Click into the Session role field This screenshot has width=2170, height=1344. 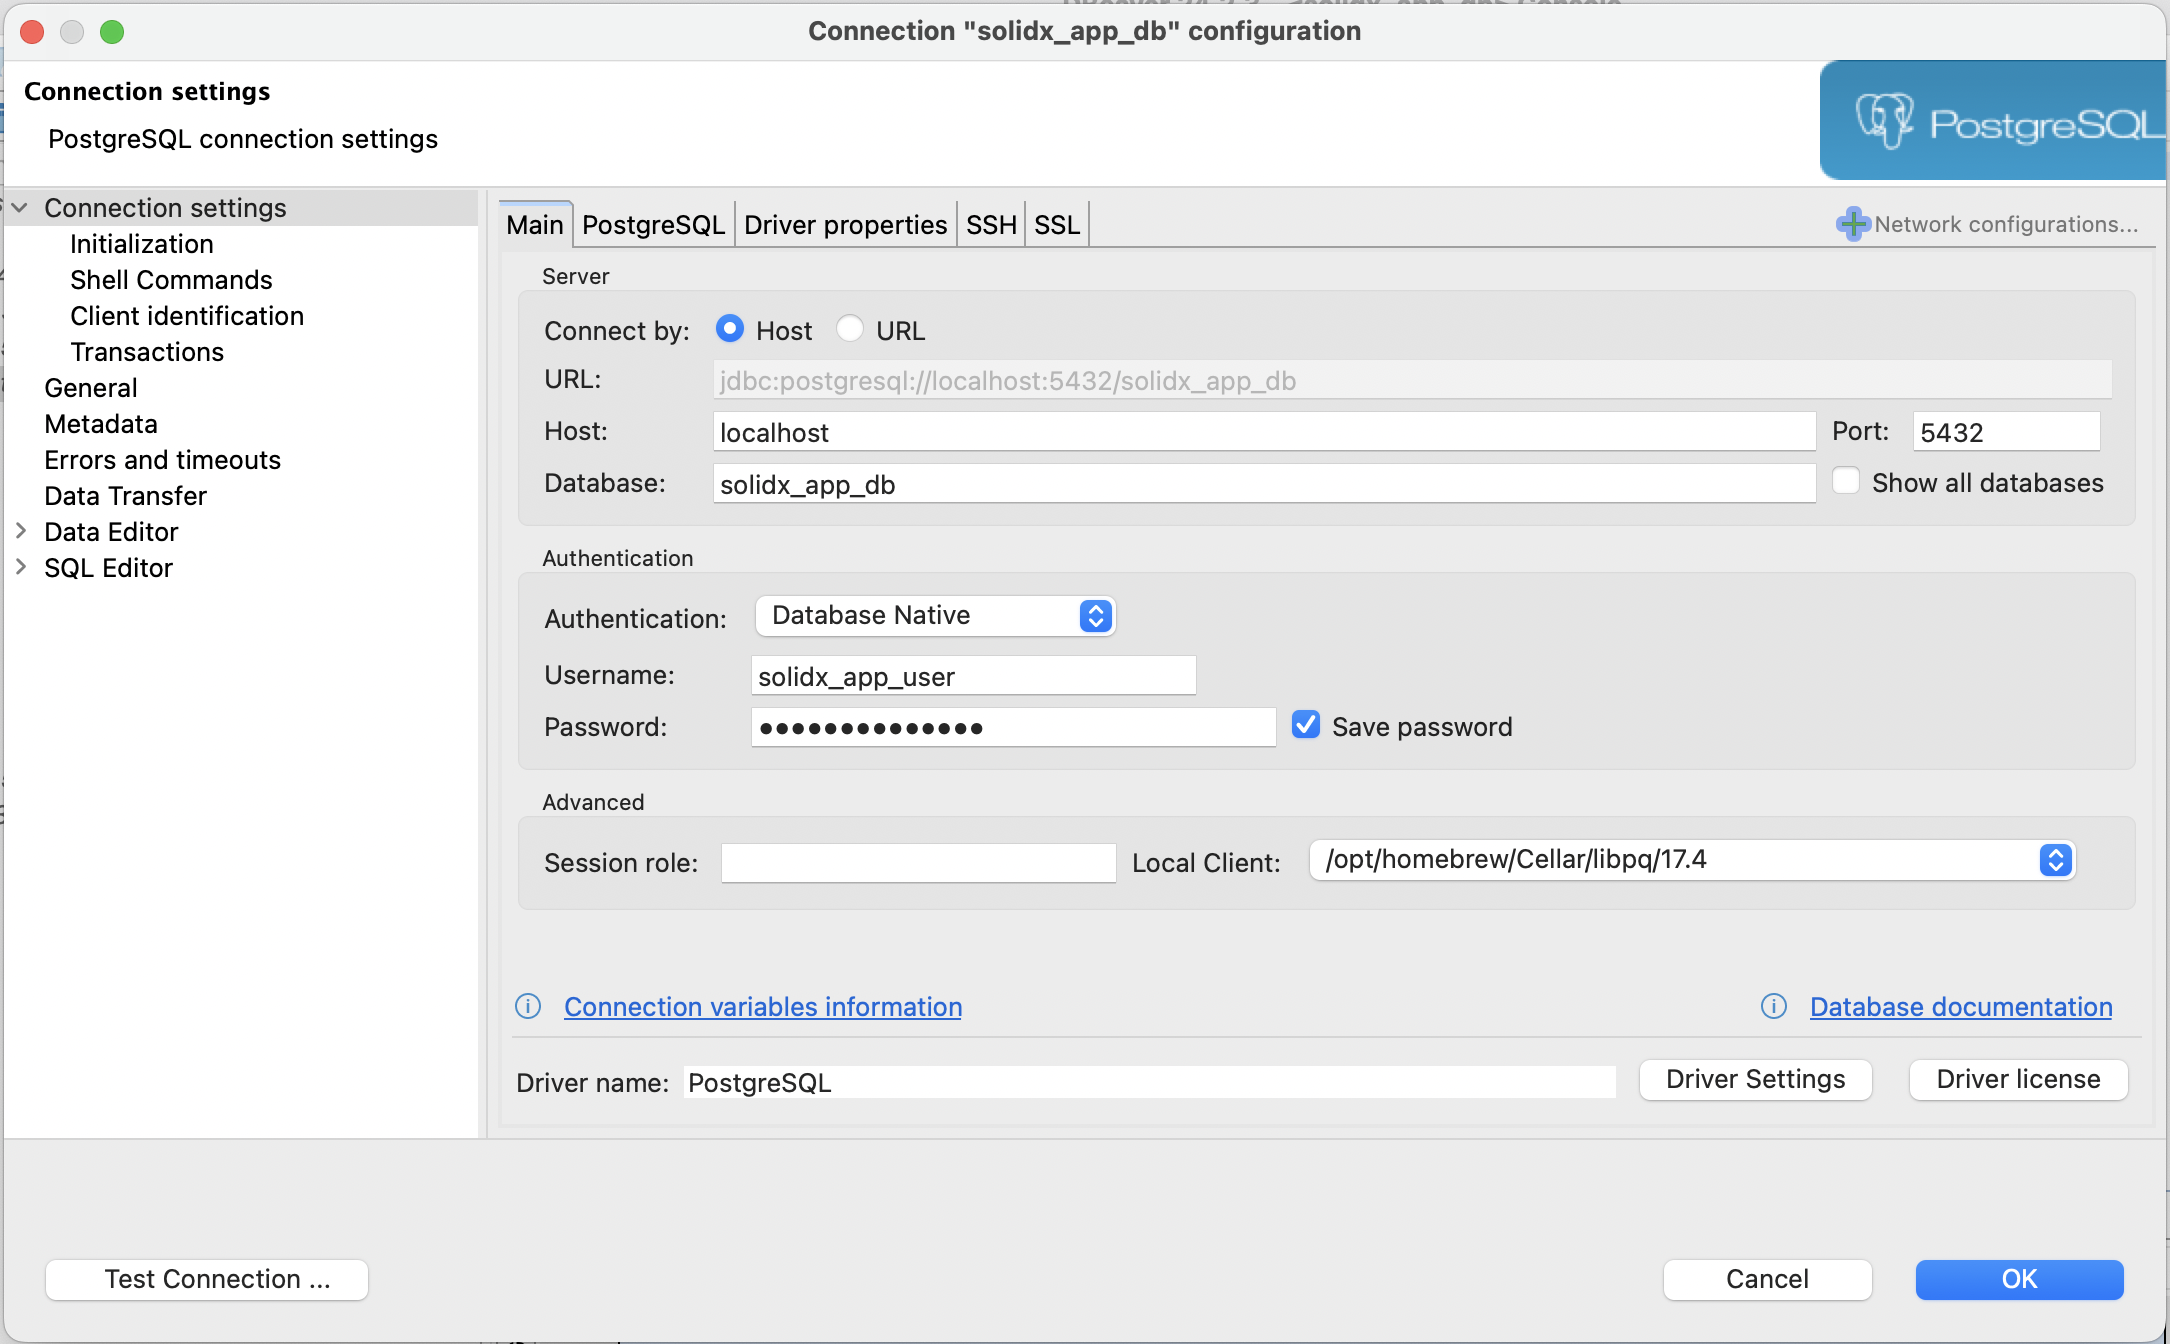tap(918, 863)
